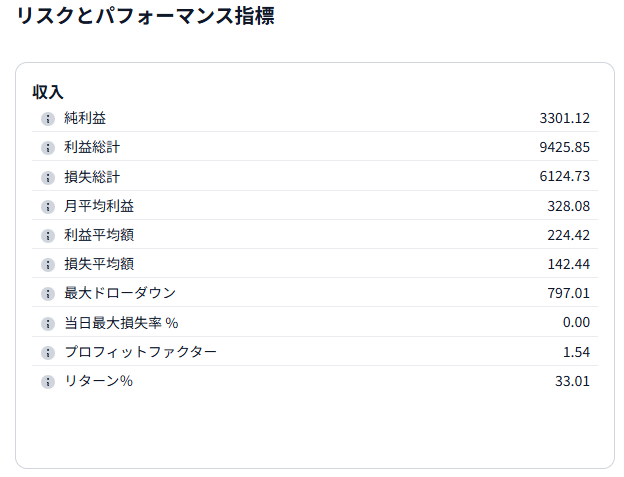Click the info icon beside 当日最大損失率 %
The width and height of the screenshot is (624, 477).
point(47,323)
